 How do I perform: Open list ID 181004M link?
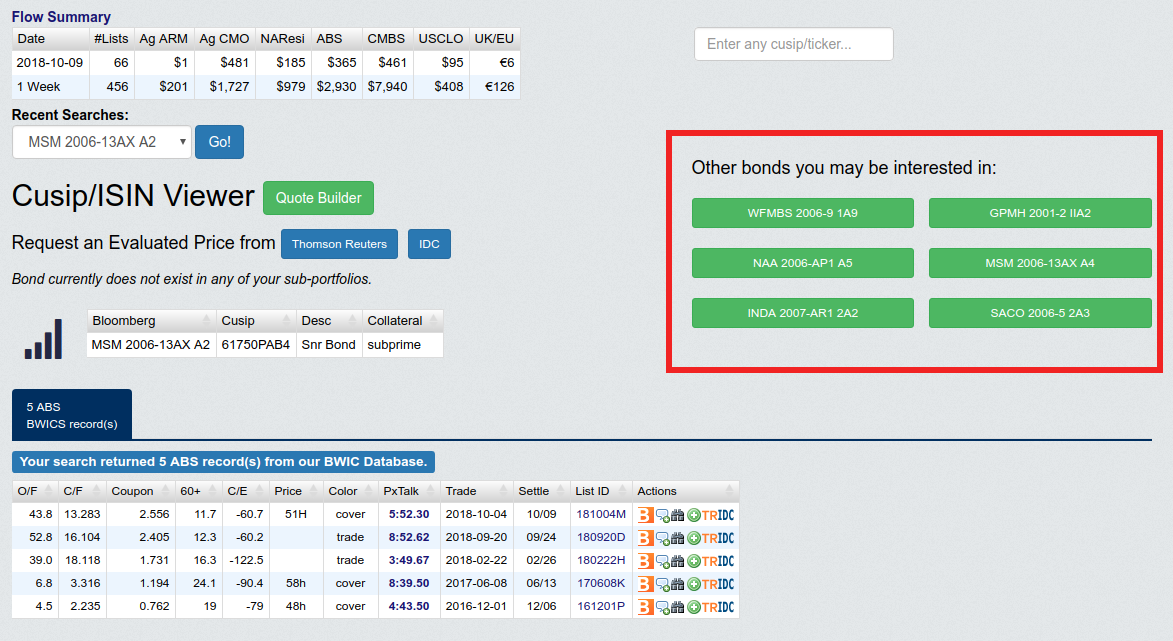(x=600, y=515)
